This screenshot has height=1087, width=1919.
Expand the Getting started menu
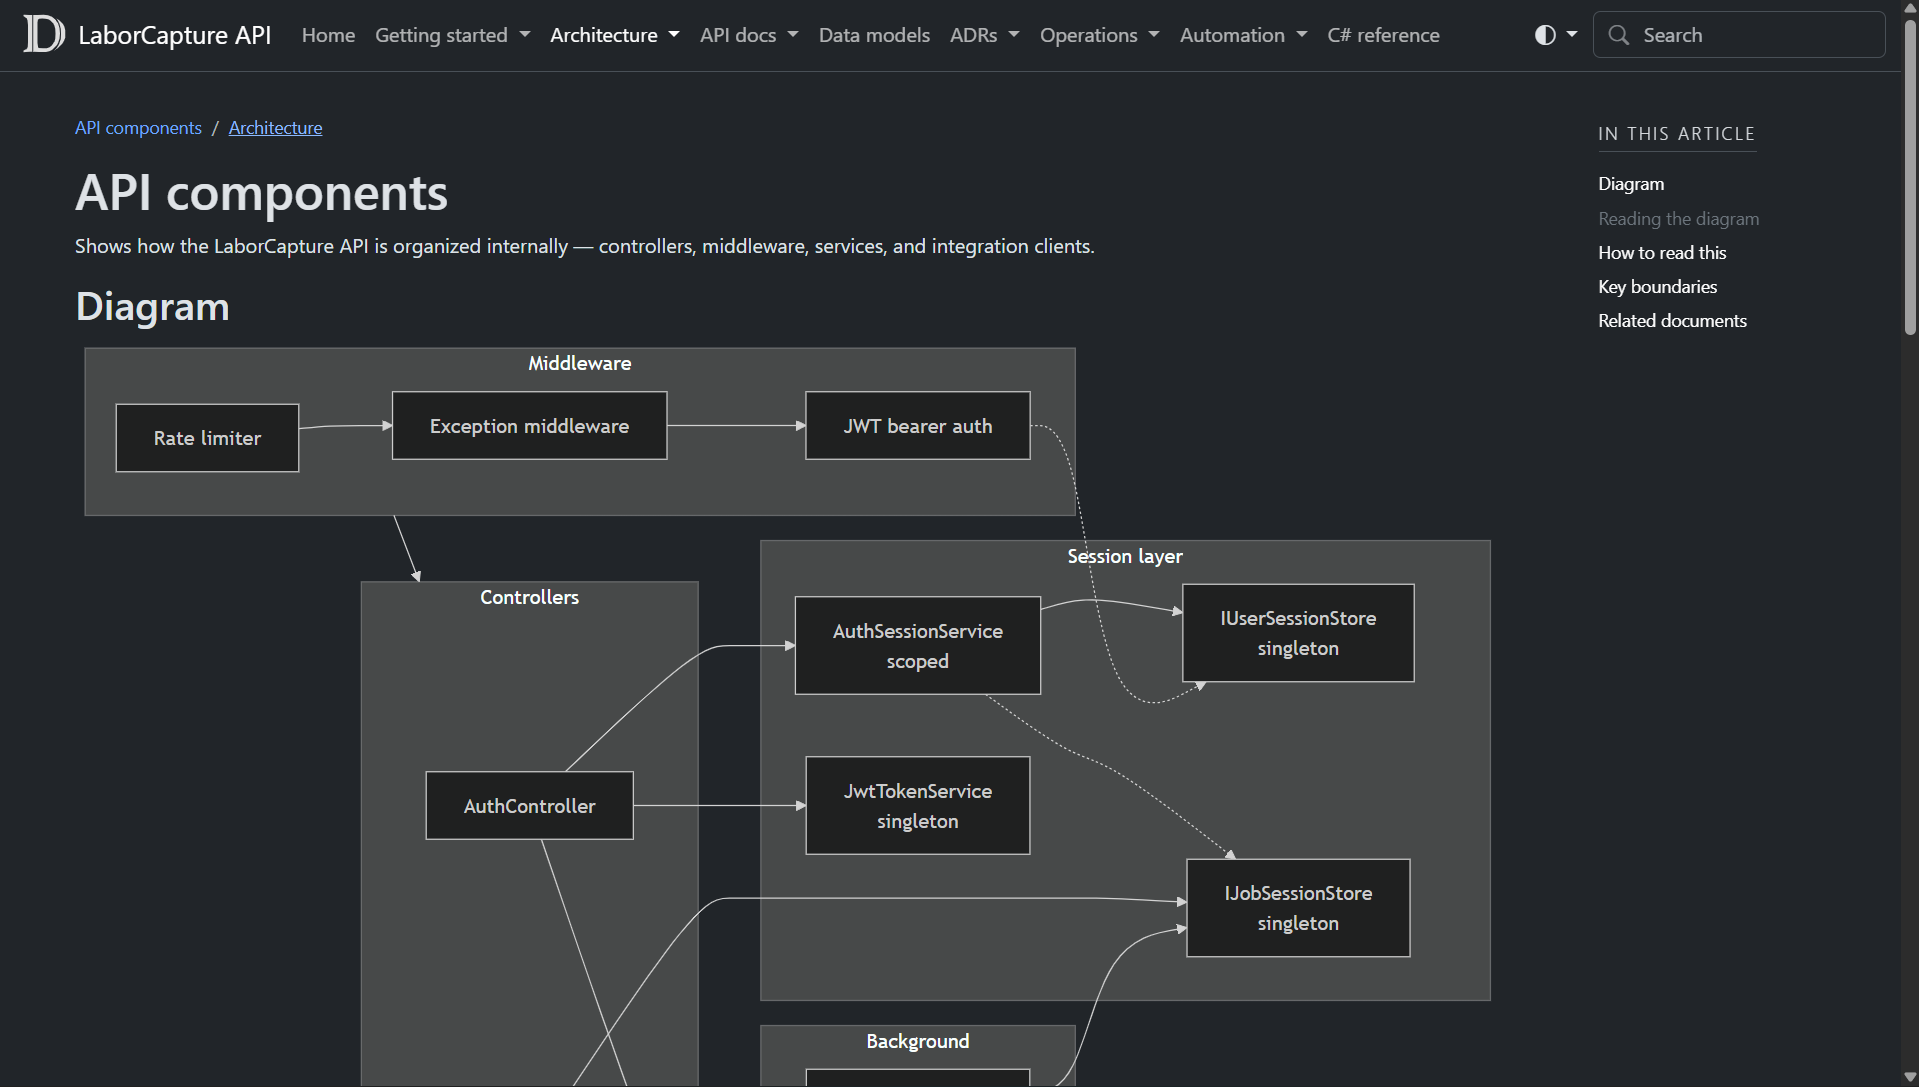pos(452,35)
